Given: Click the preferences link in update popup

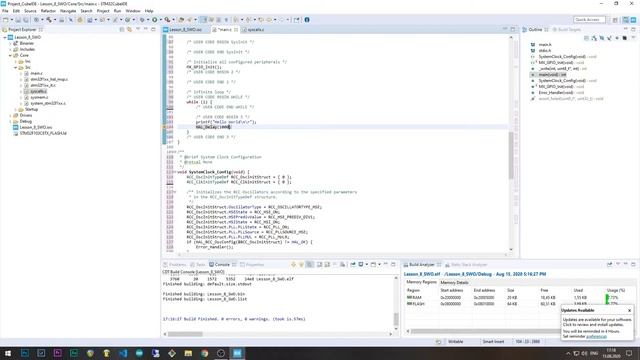Looking at the screenshot, I should (x=596, y=336).
